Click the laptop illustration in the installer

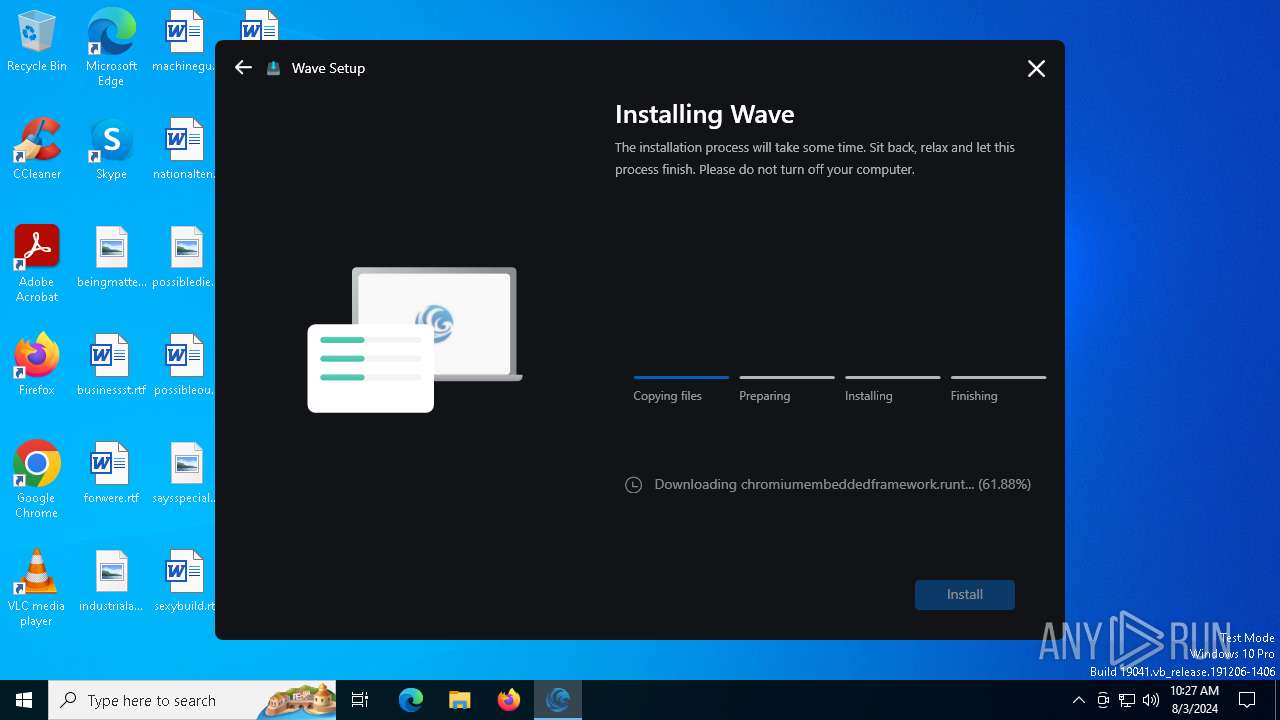415,339
